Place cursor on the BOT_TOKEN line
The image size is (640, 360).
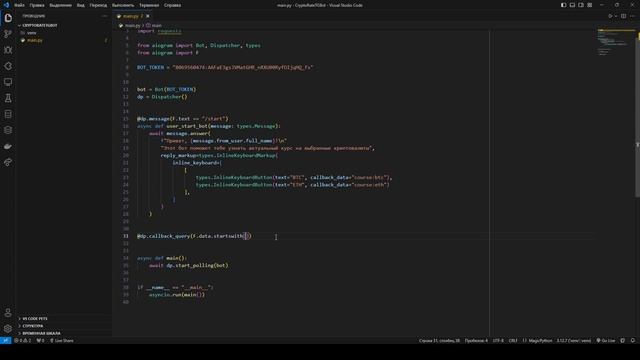[225, 67]
